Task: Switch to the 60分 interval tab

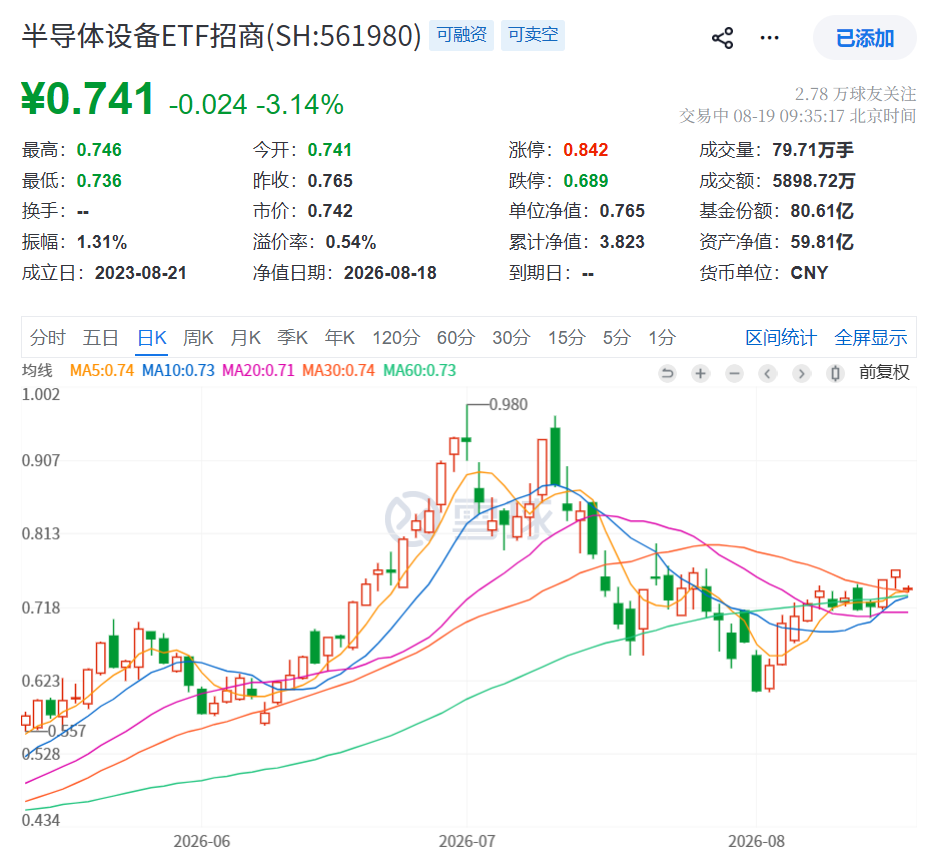Action: [x=456, y=338]
